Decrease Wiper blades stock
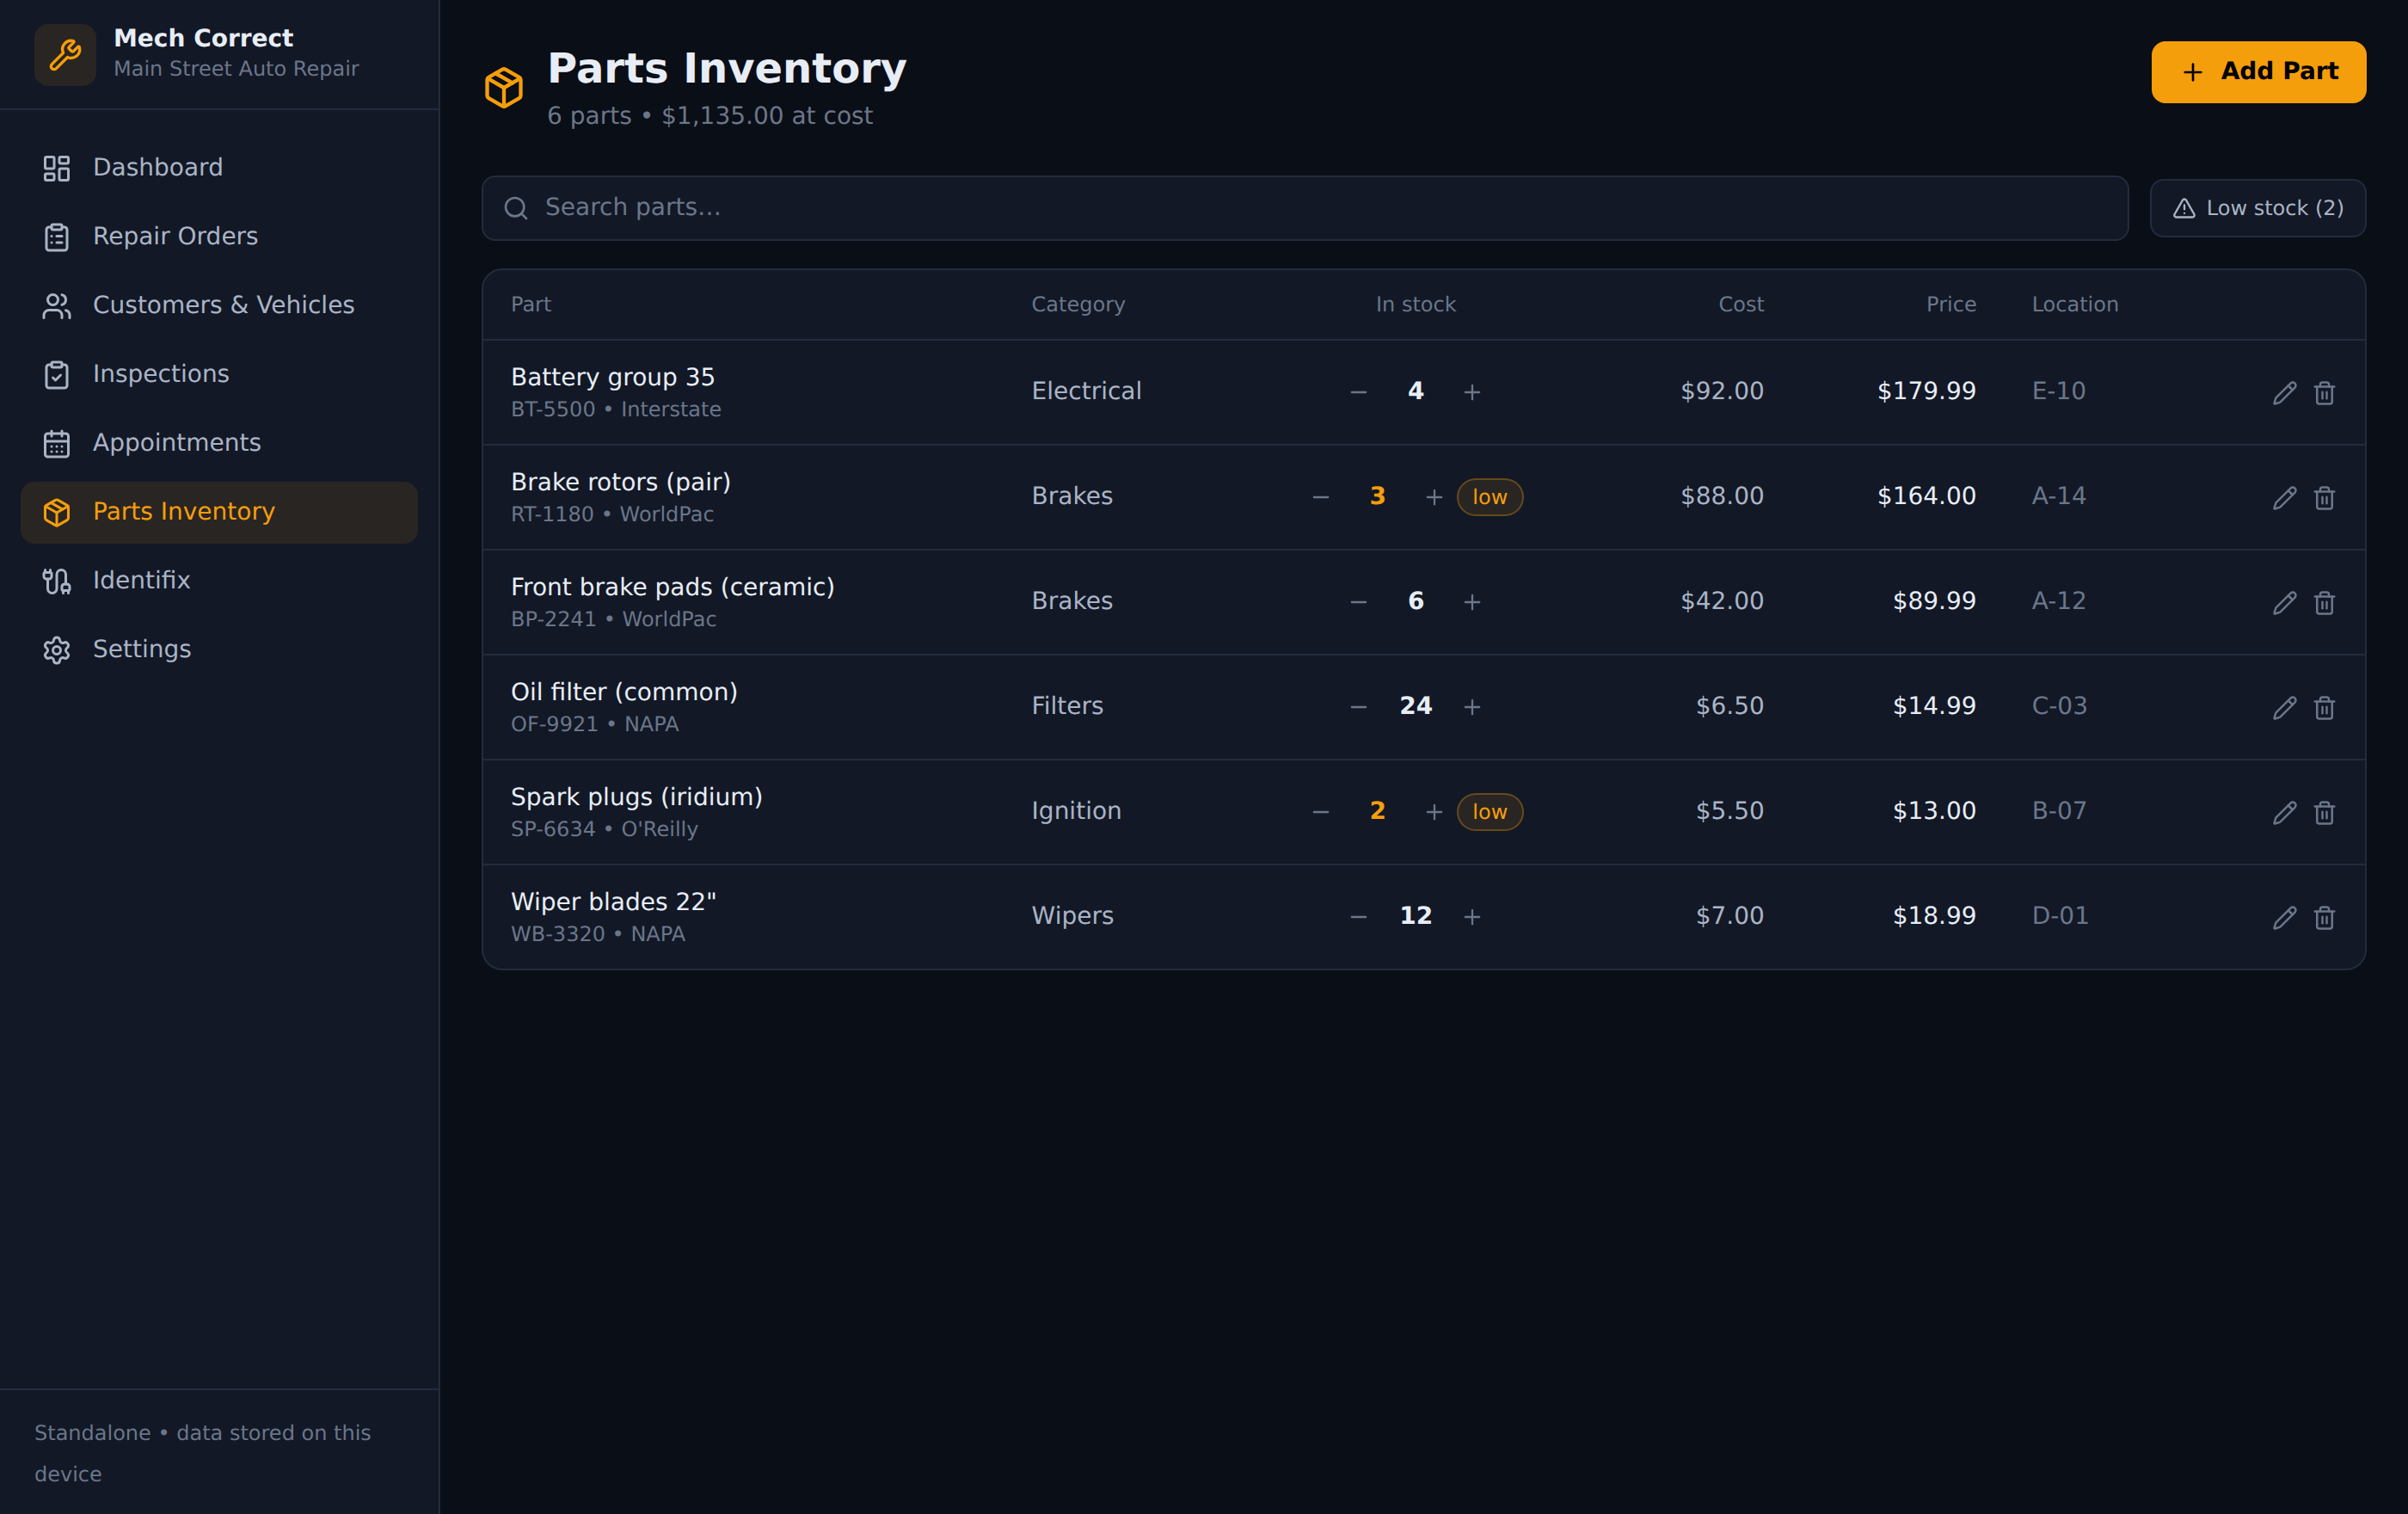The height and width of the screenshot is (1514, 2408). (x=1358, y=917)
